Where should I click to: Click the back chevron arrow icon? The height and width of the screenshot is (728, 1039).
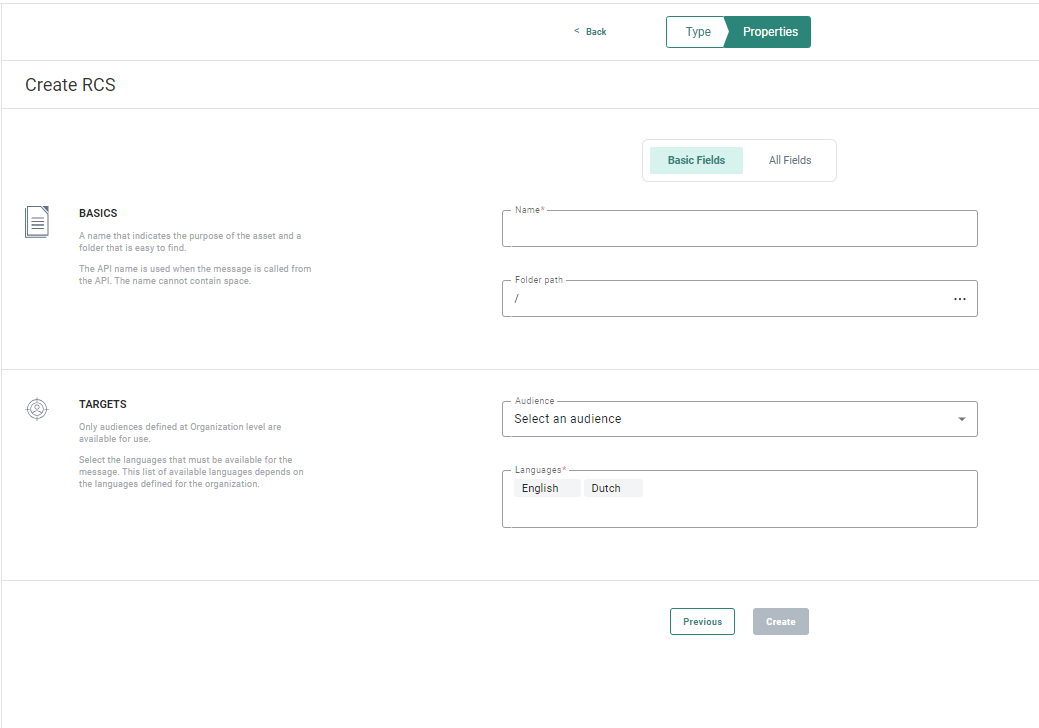(x=576, y=31)
